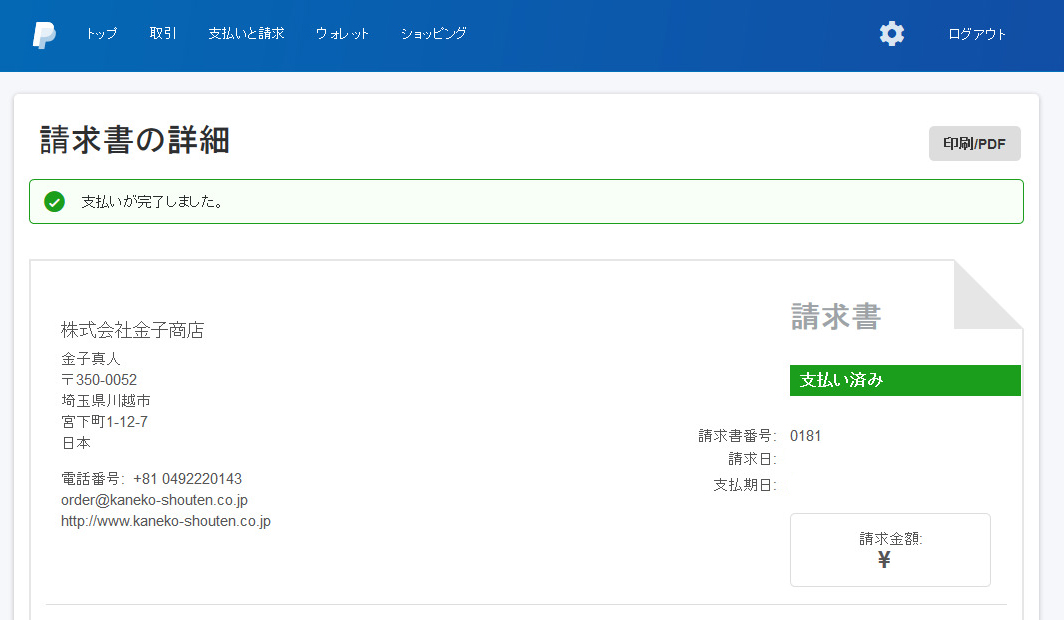The height and width of the screenshot is (620, 1064).
Task: Open the トップ navigation tab
Action: (100, 33)
